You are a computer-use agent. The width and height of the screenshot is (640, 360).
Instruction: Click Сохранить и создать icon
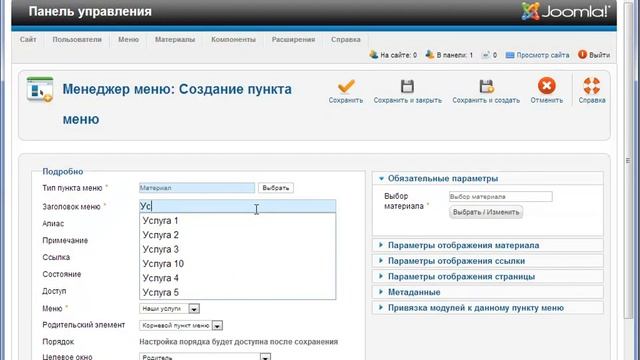tap(486, 87)
